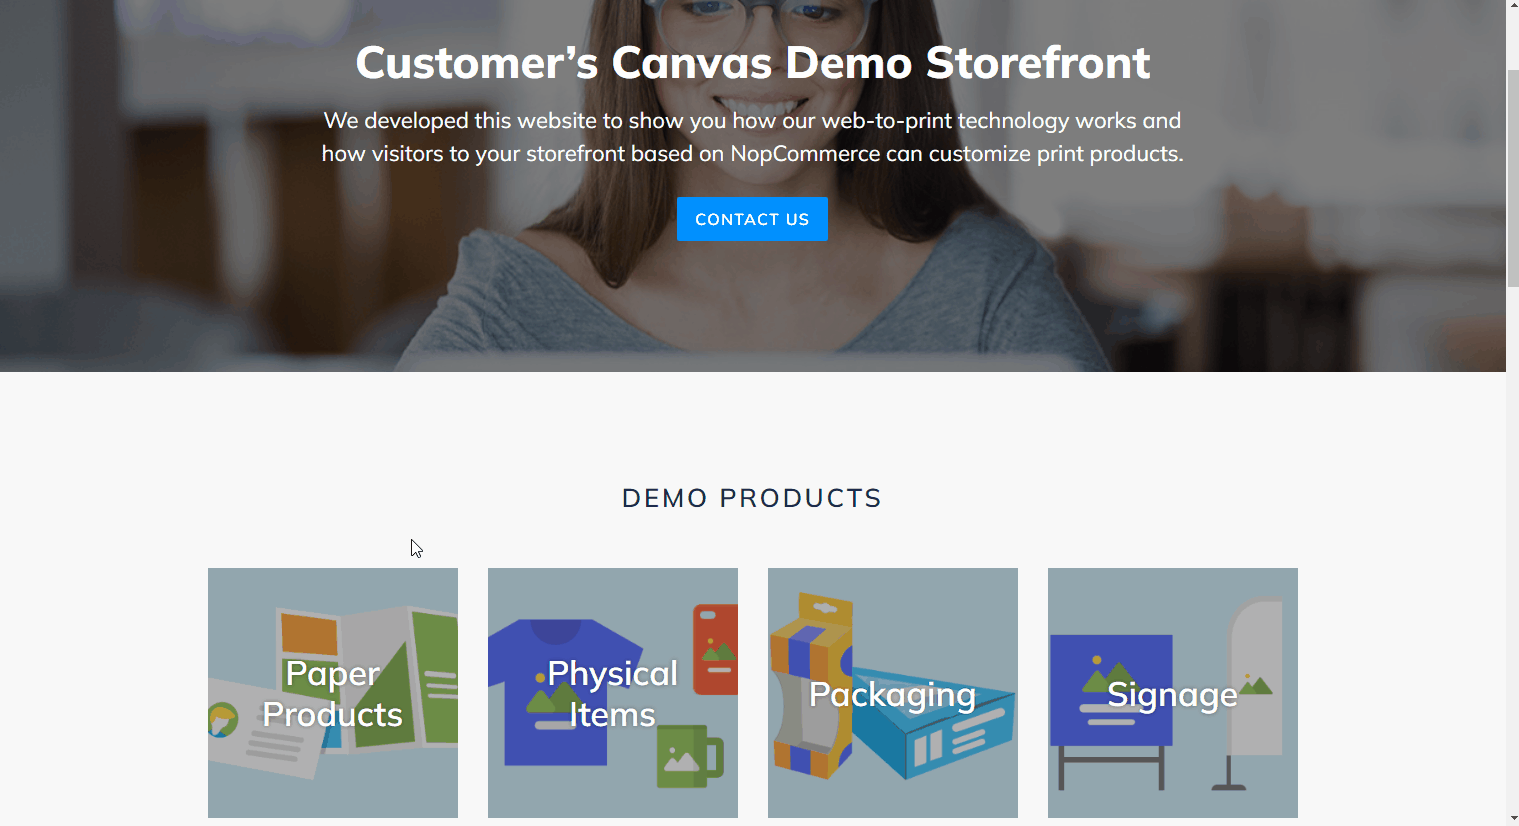Click the green photo mug illustration

tap(689, 756)
